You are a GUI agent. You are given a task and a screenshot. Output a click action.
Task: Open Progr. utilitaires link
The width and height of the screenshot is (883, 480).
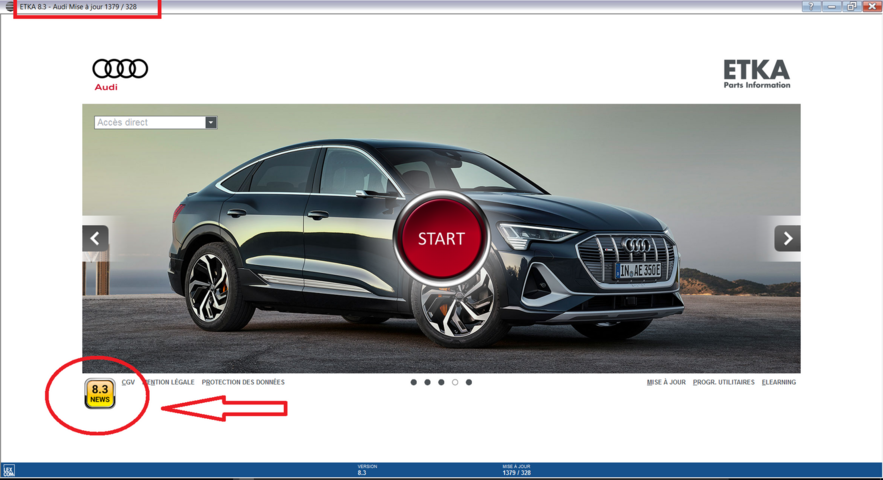[x=724, y=382]
